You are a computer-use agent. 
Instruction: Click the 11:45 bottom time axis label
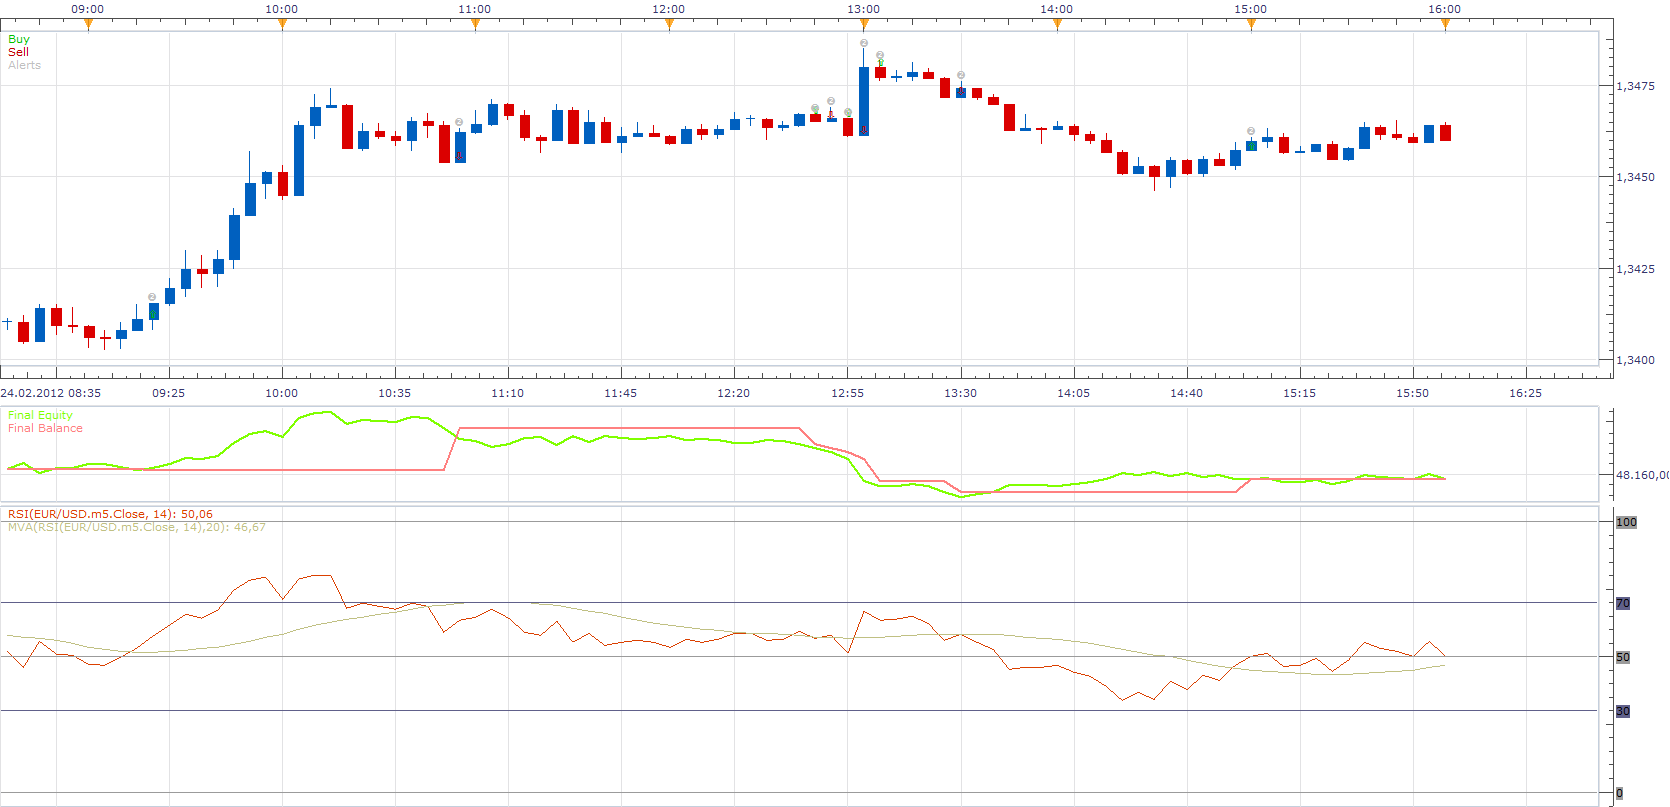[x=620, y=393]
